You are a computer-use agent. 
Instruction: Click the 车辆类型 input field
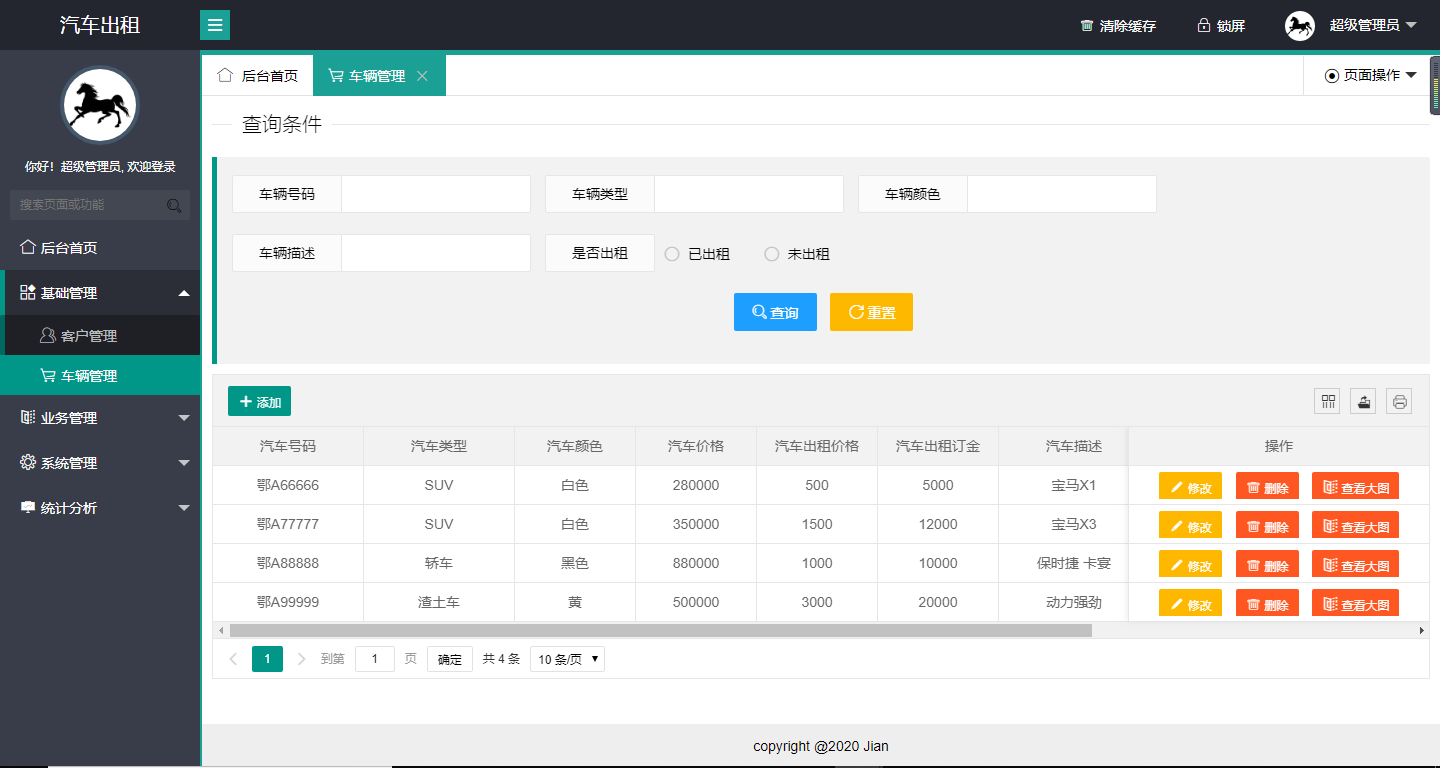(749, 194)
